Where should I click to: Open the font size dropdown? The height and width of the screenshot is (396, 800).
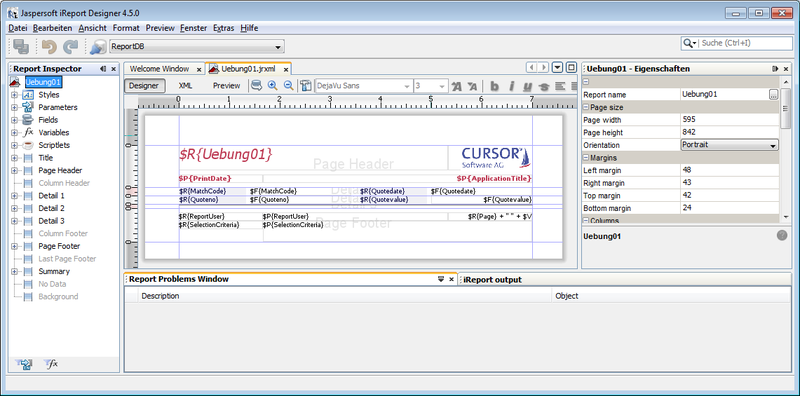(x=442, y=86)
